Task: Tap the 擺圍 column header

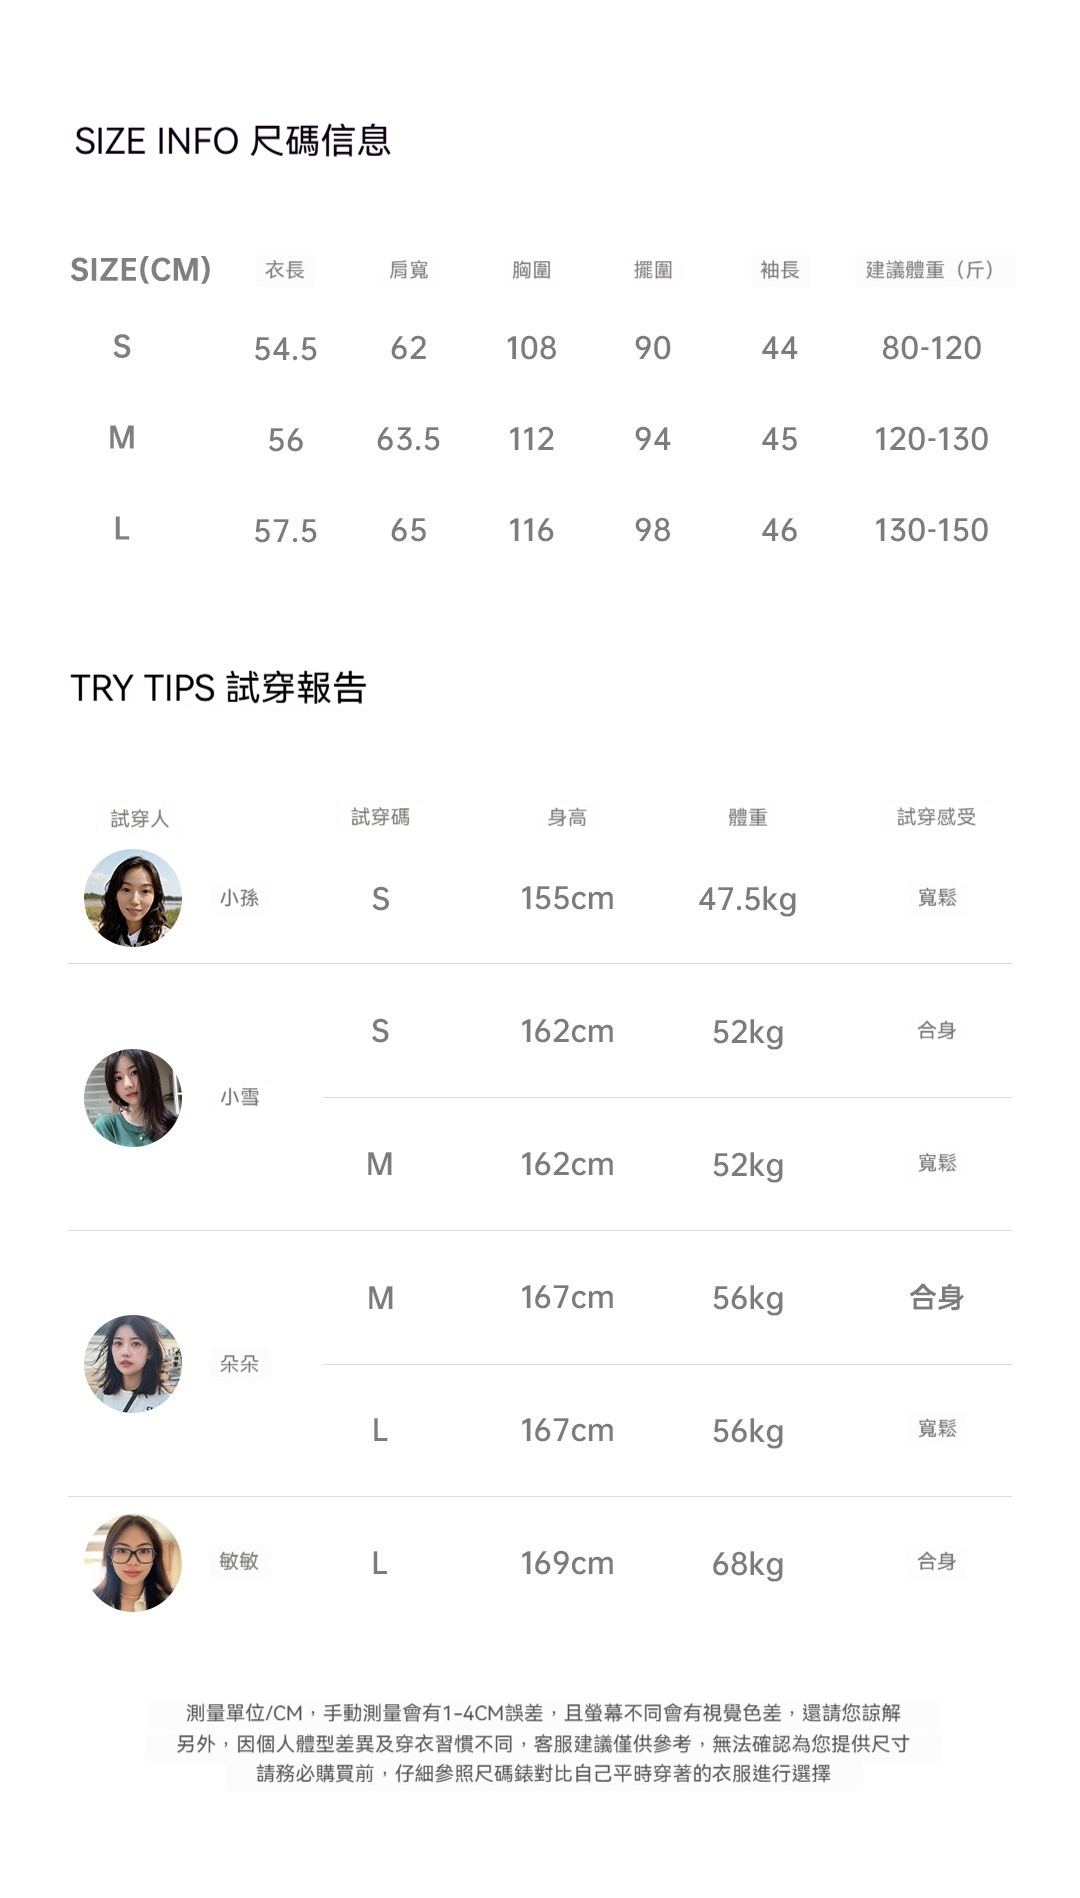Action: (x=653, y=270)
